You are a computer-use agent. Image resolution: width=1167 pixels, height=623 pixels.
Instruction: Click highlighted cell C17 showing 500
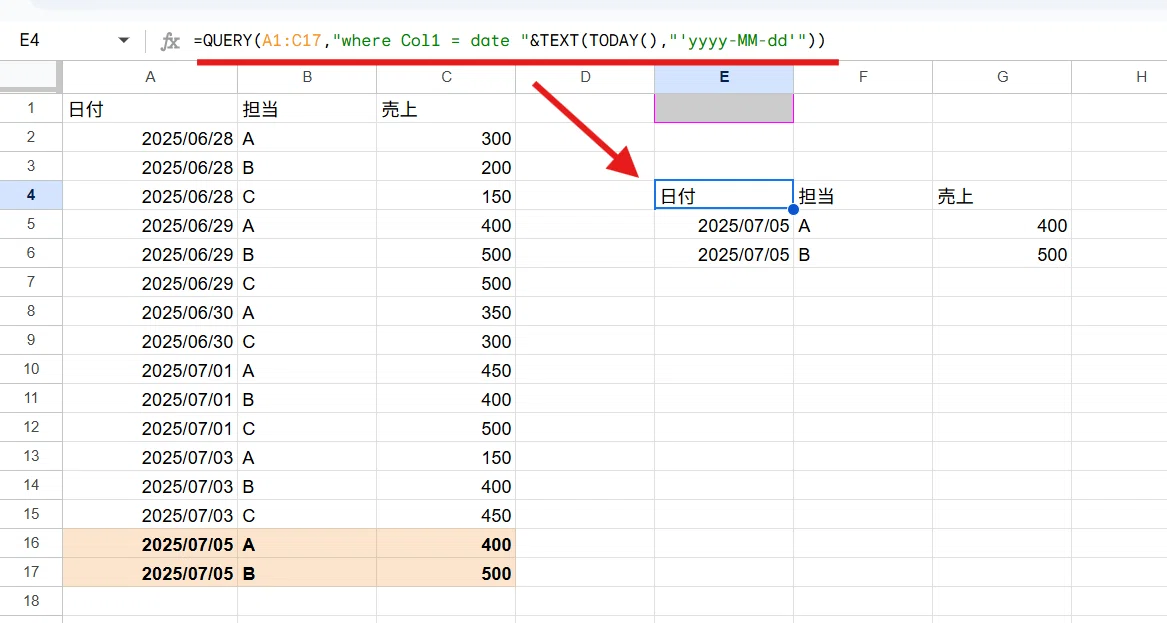[447, 573]
